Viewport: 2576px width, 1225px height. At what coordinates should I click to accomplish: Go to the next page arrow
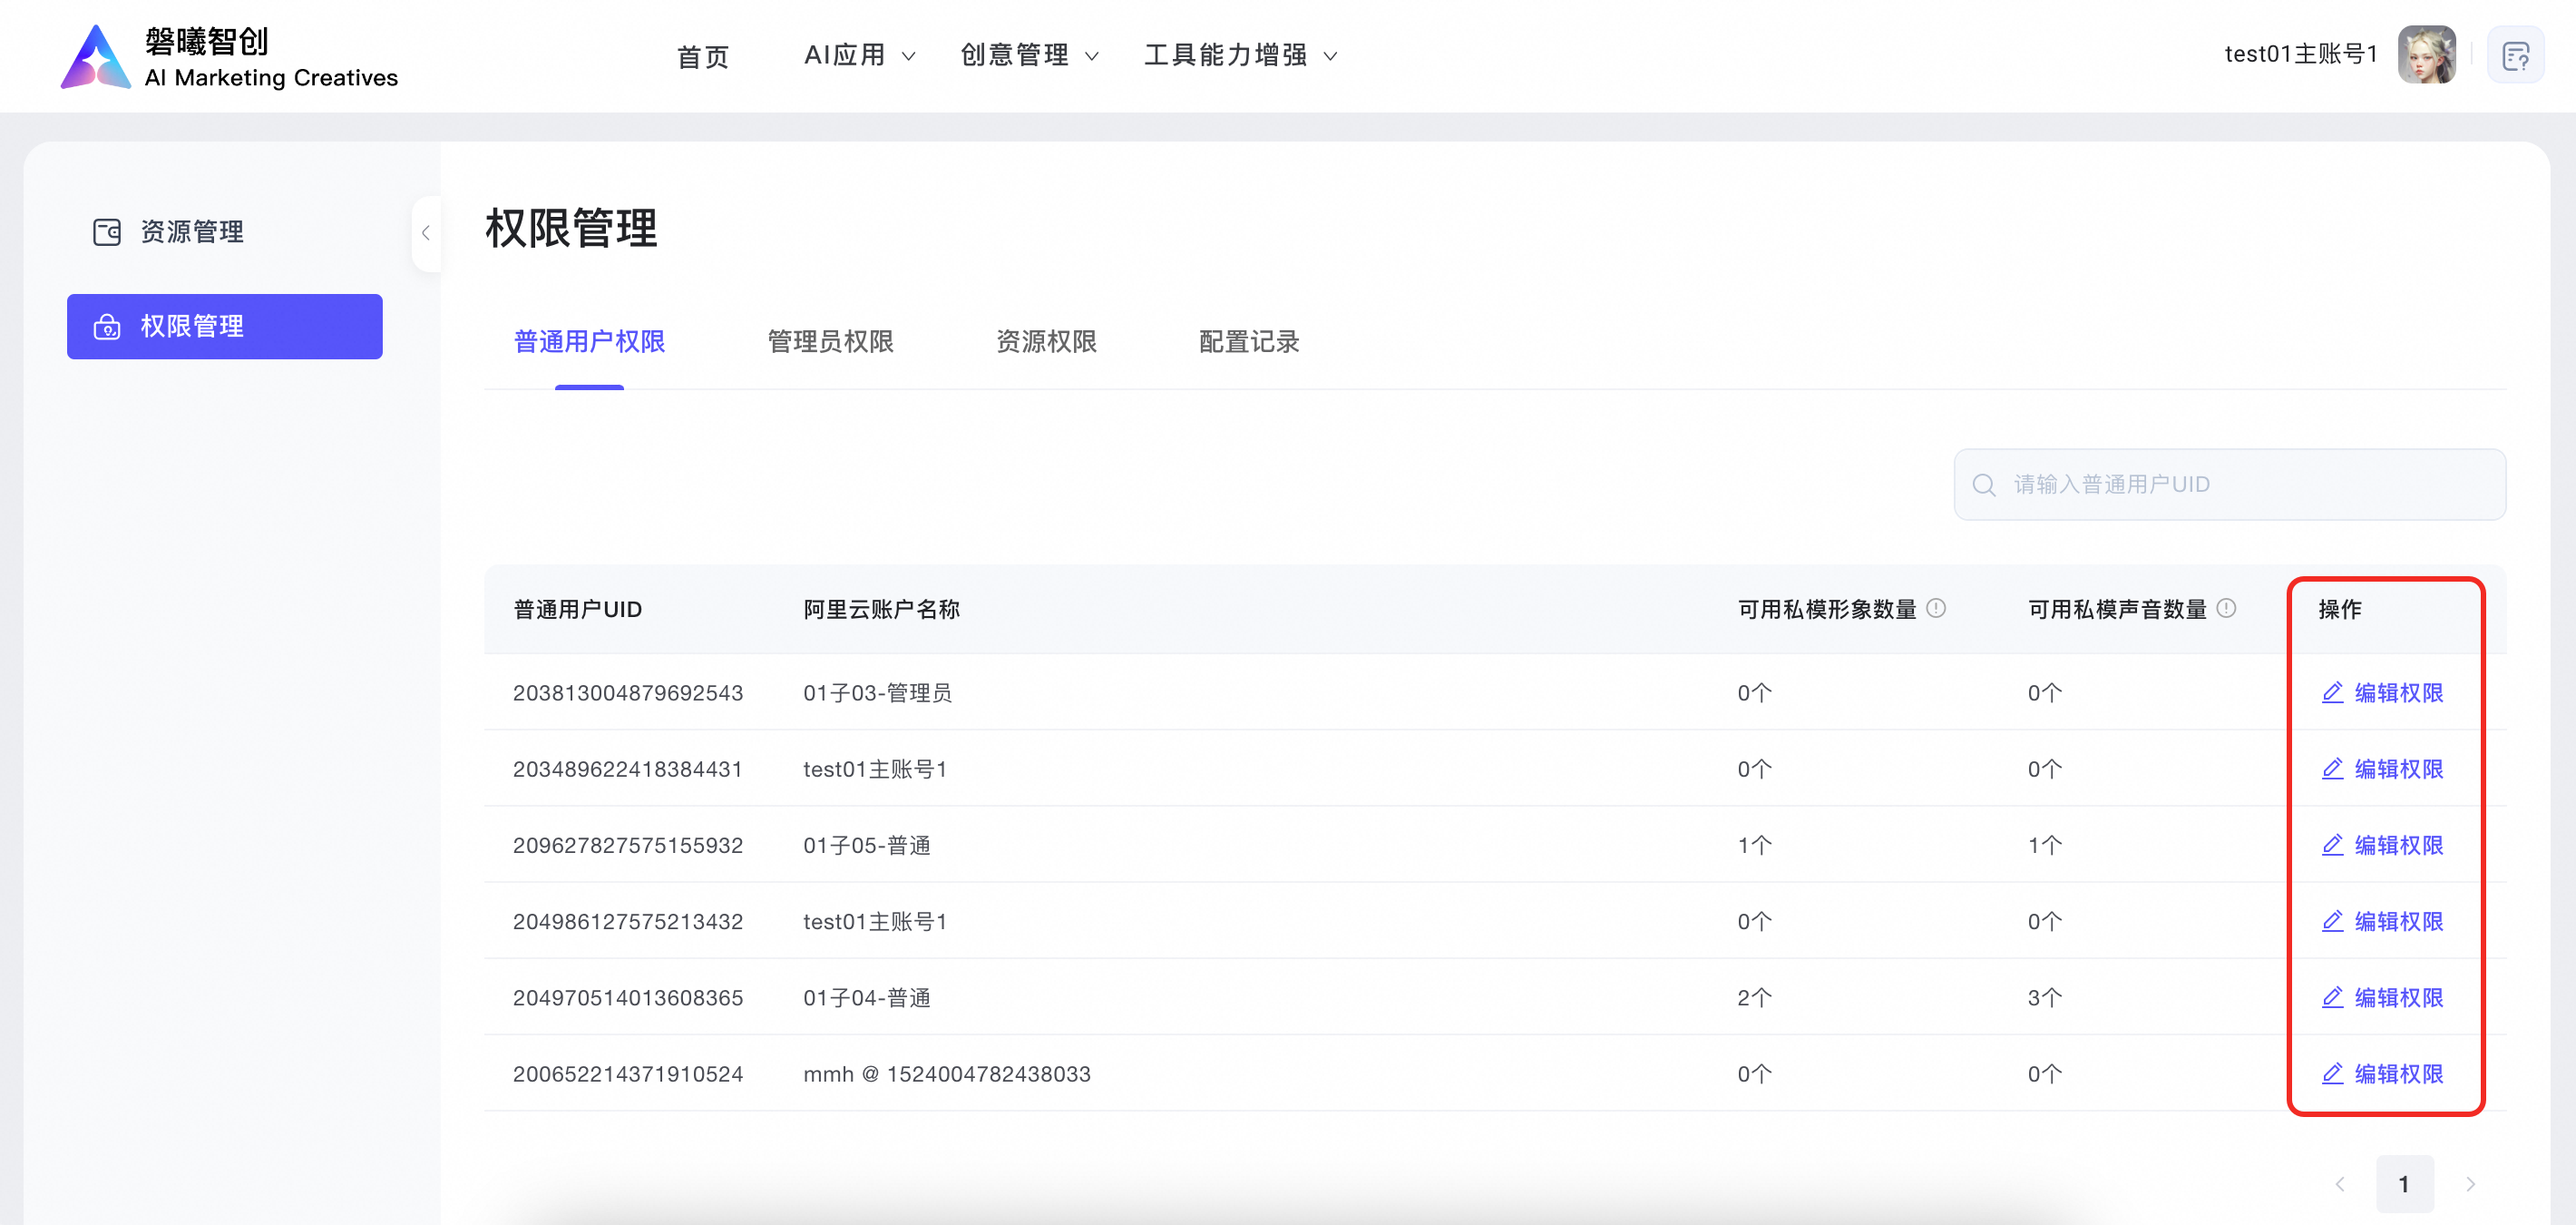(2470, 1184)
